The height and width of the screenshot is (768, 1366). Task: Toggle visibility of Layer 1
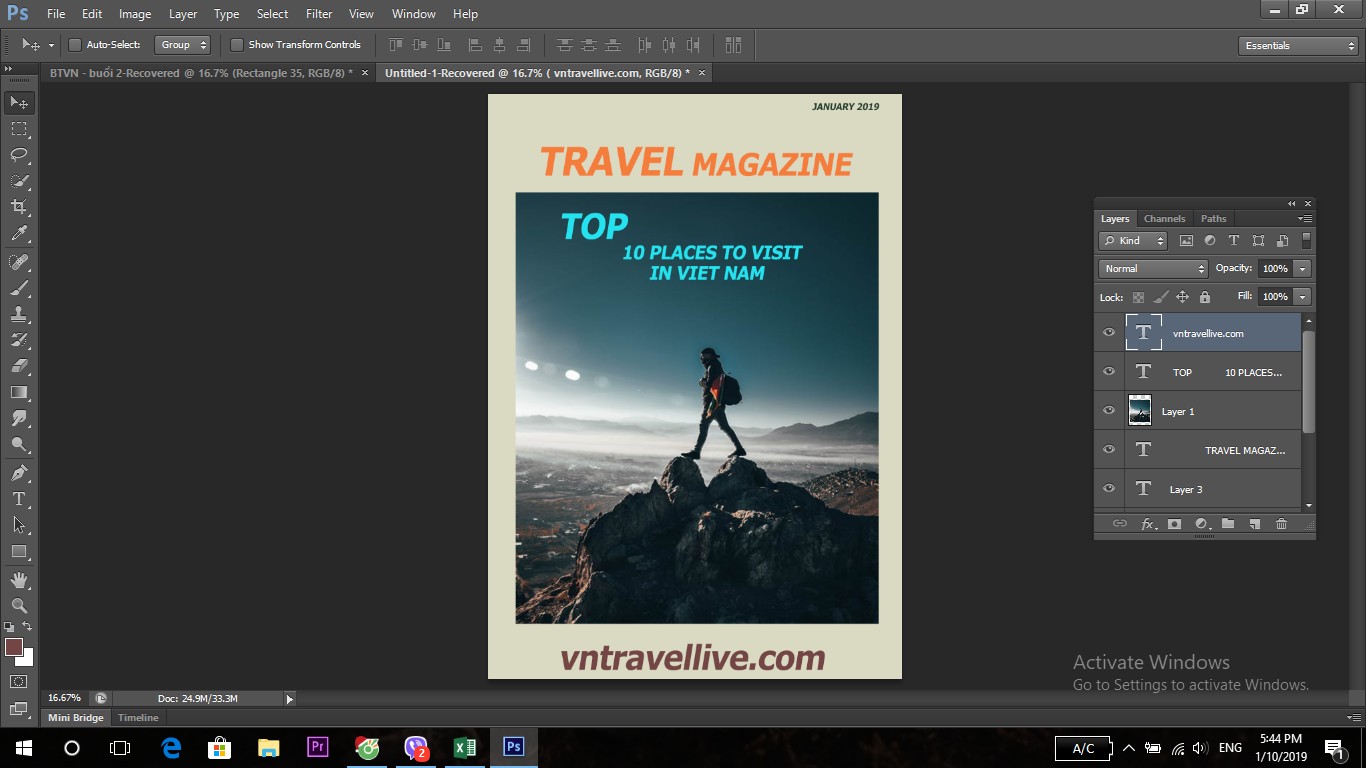coord(1108,410)
